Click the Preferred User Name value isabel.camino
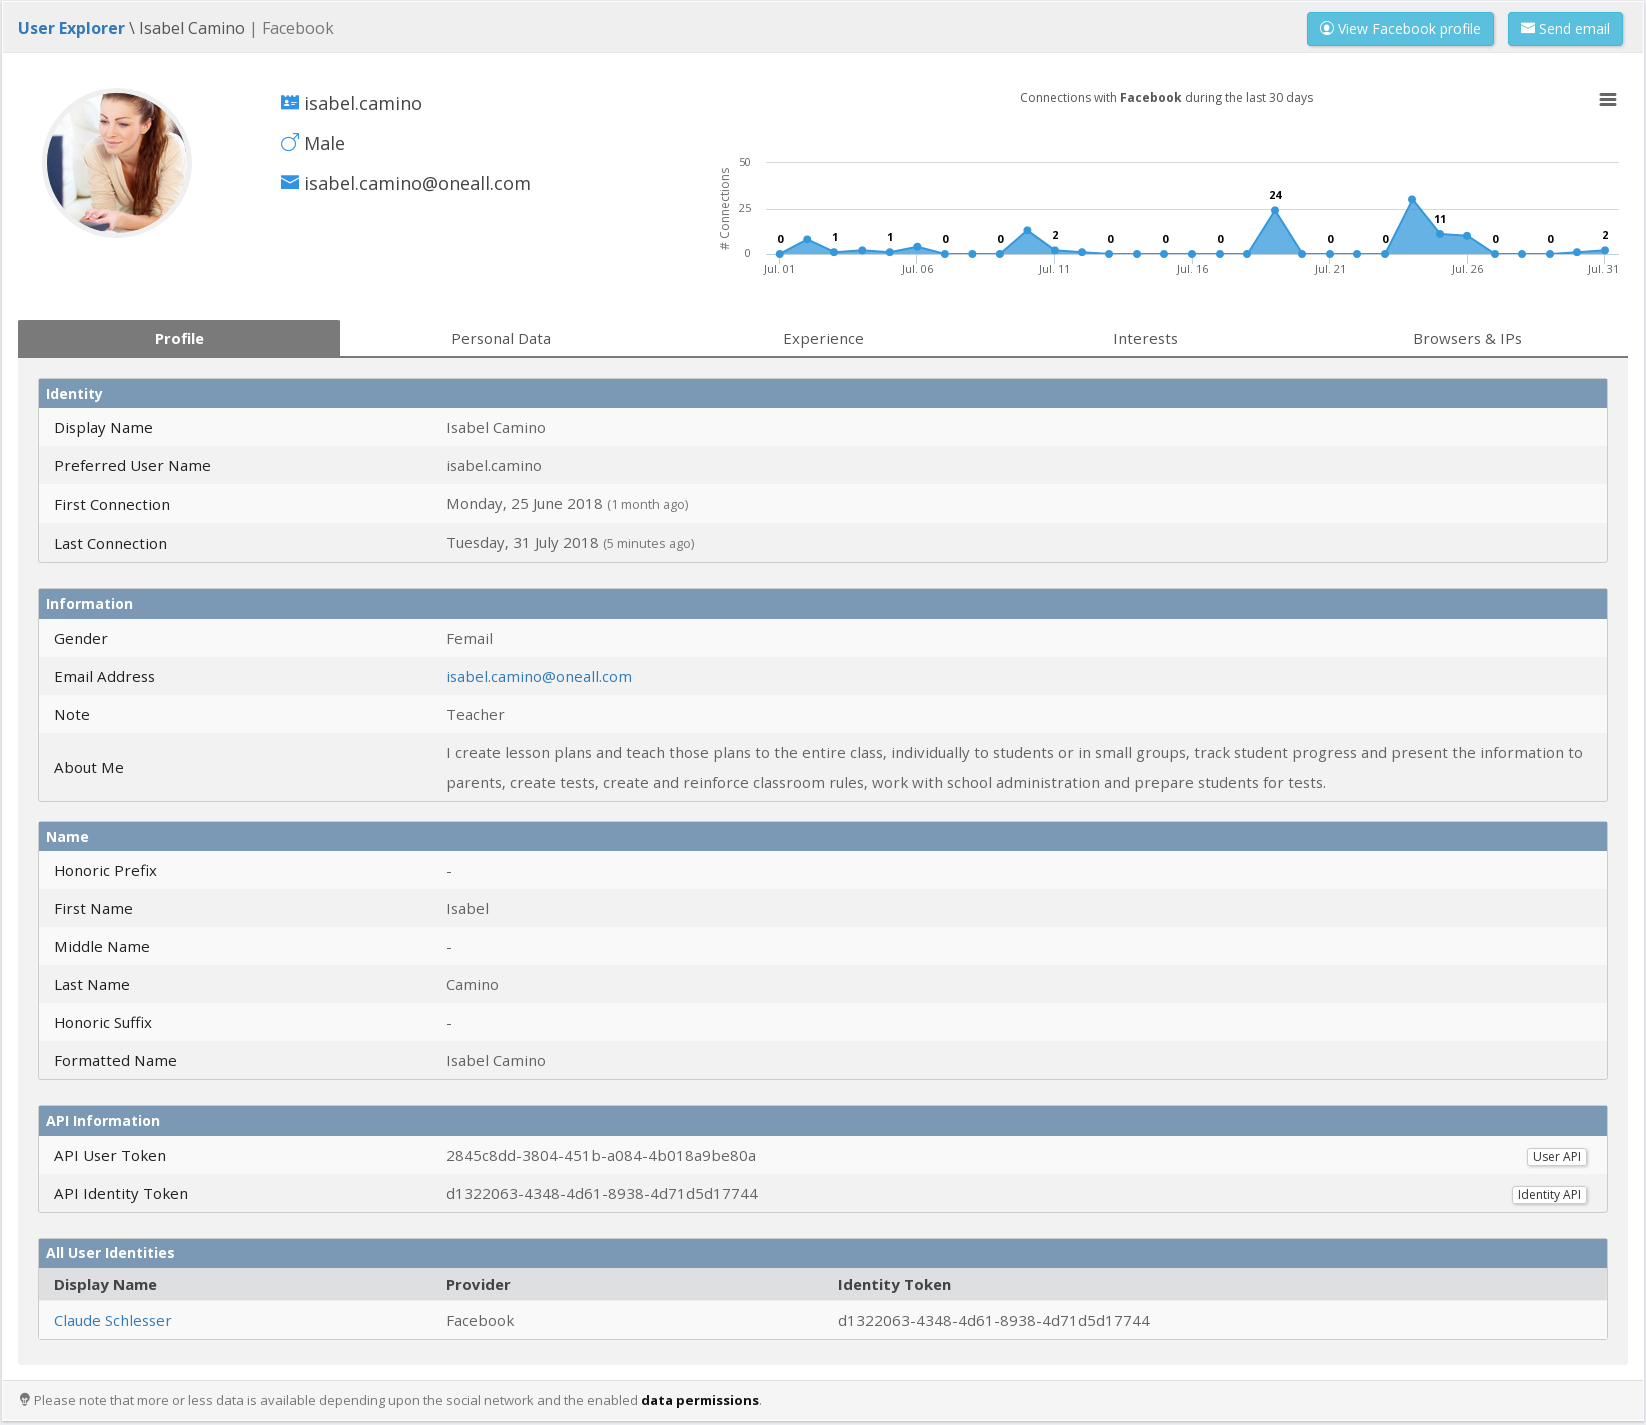 tap(494, 466)
